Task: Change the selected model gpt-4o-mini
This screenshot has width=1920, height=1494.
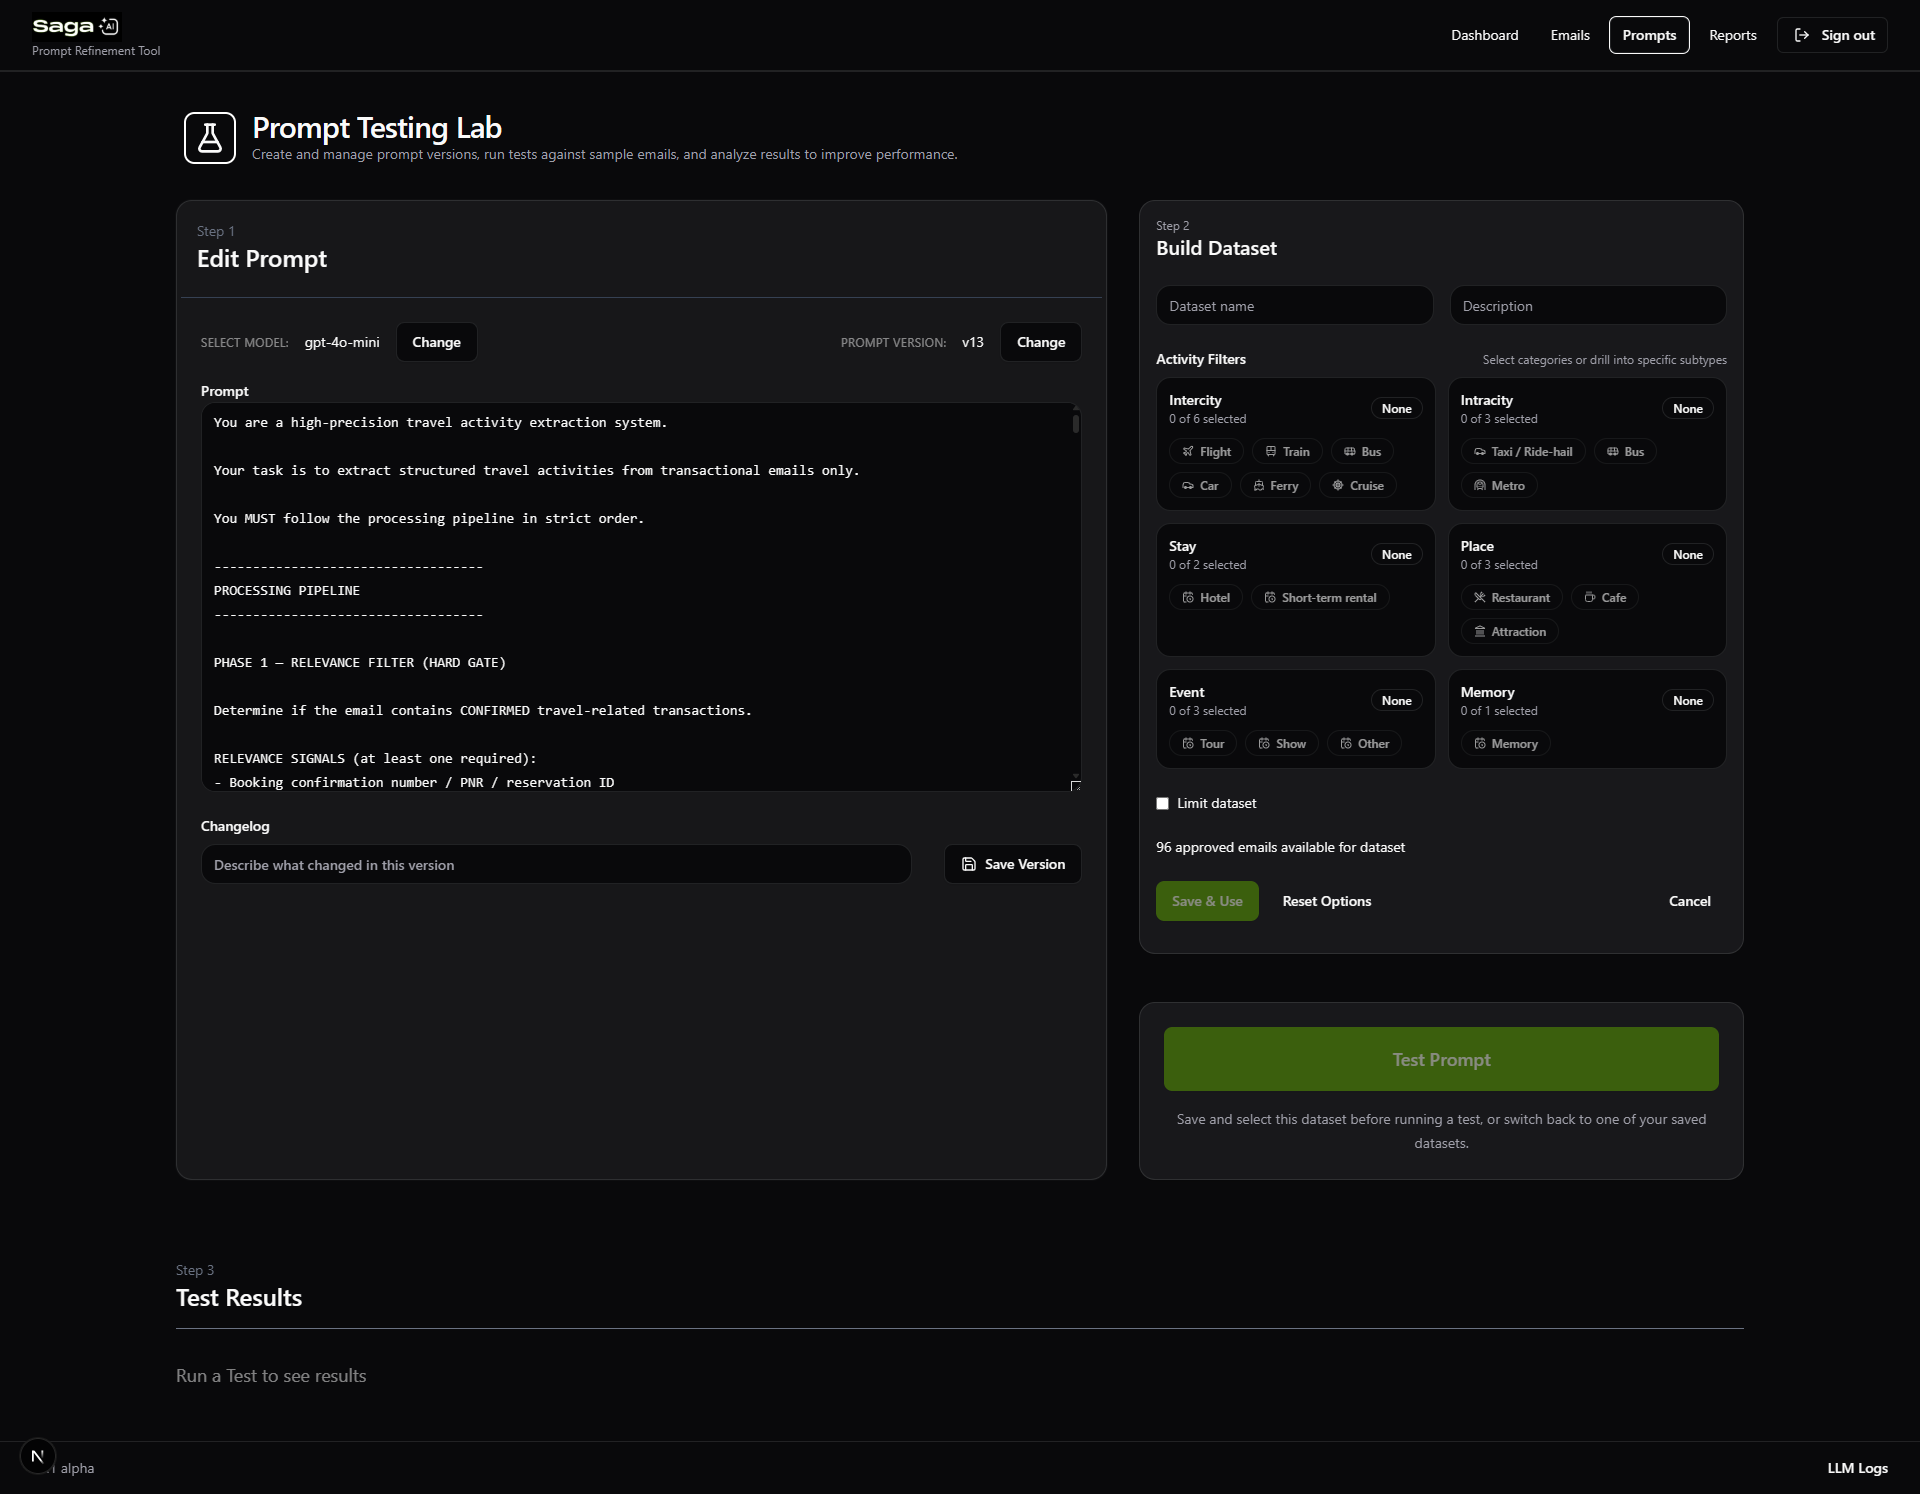Action: pos(437,342)
